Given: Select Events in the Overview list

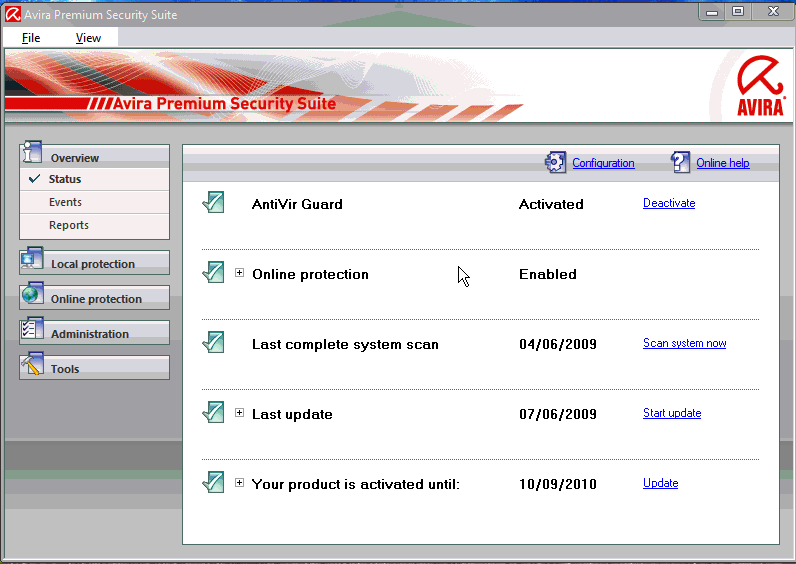Looking at the screenshot, I should pos(65,202).
